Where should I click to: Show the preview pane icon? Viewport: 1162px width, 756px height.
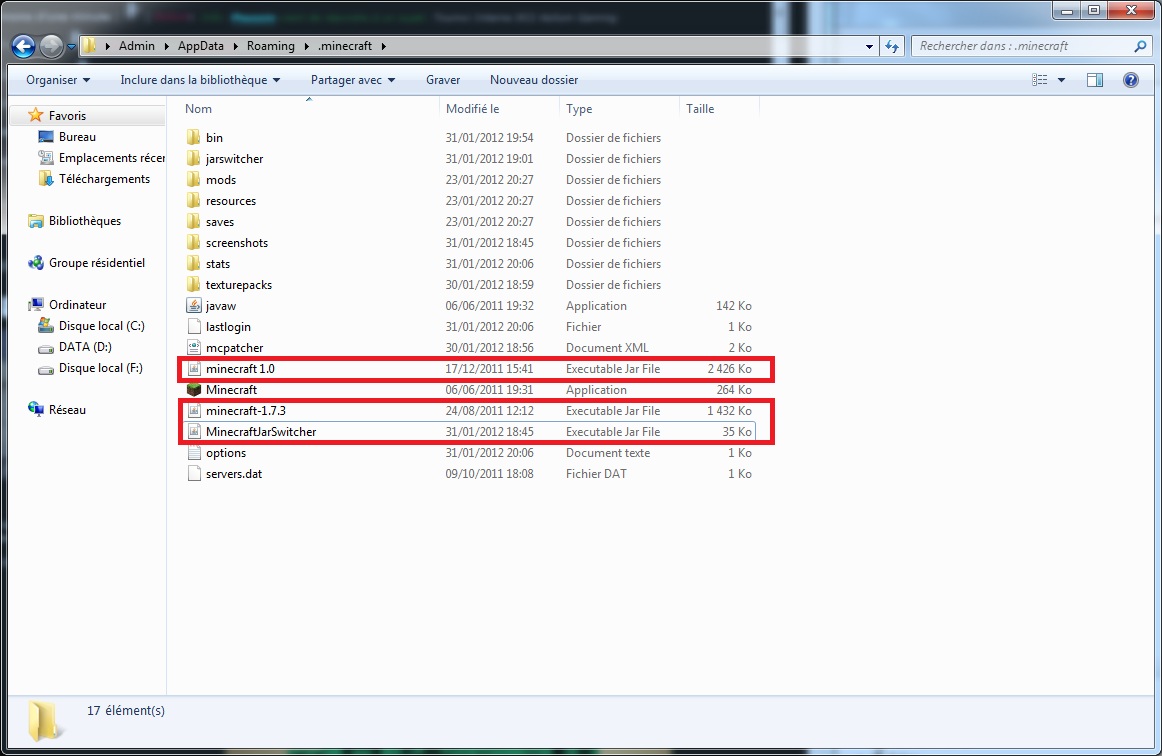click(x=1095, y=80)
